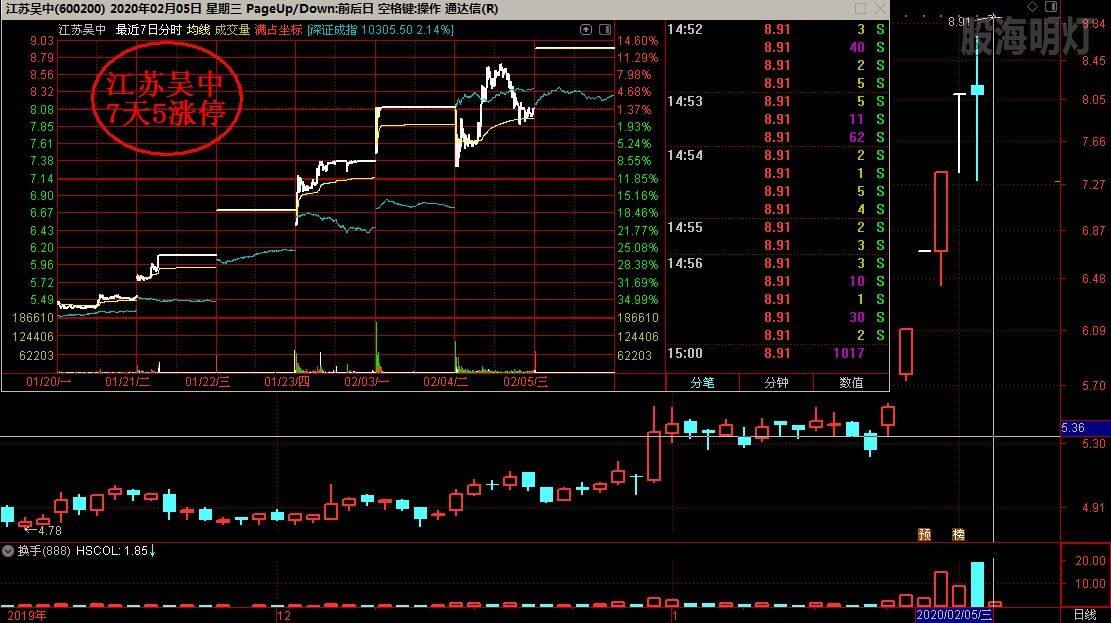1111x623 pixels.
Task: Click the tick volume 40 in the list
Action: pos(857,47)
